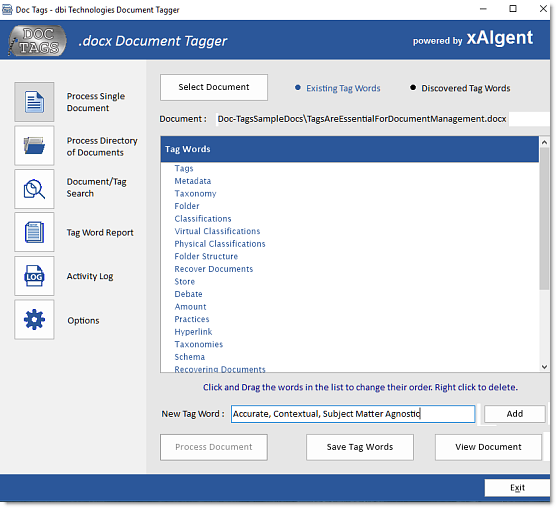Image resolution: width=556 pixels, height=508 pixels.
Task: Select the 'Taxonomies' tag word
Action: click(199, 344)
